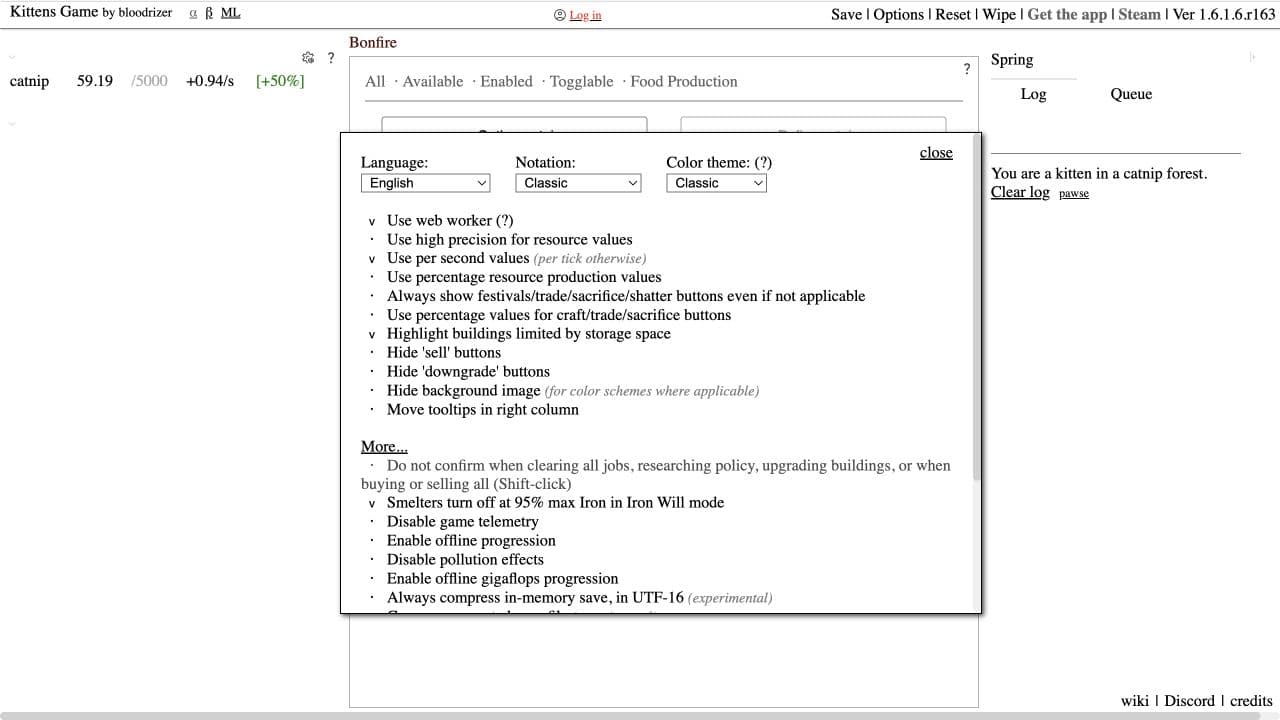Toggle Use web worker option
1280x720 pixels.
pos(441,220)
